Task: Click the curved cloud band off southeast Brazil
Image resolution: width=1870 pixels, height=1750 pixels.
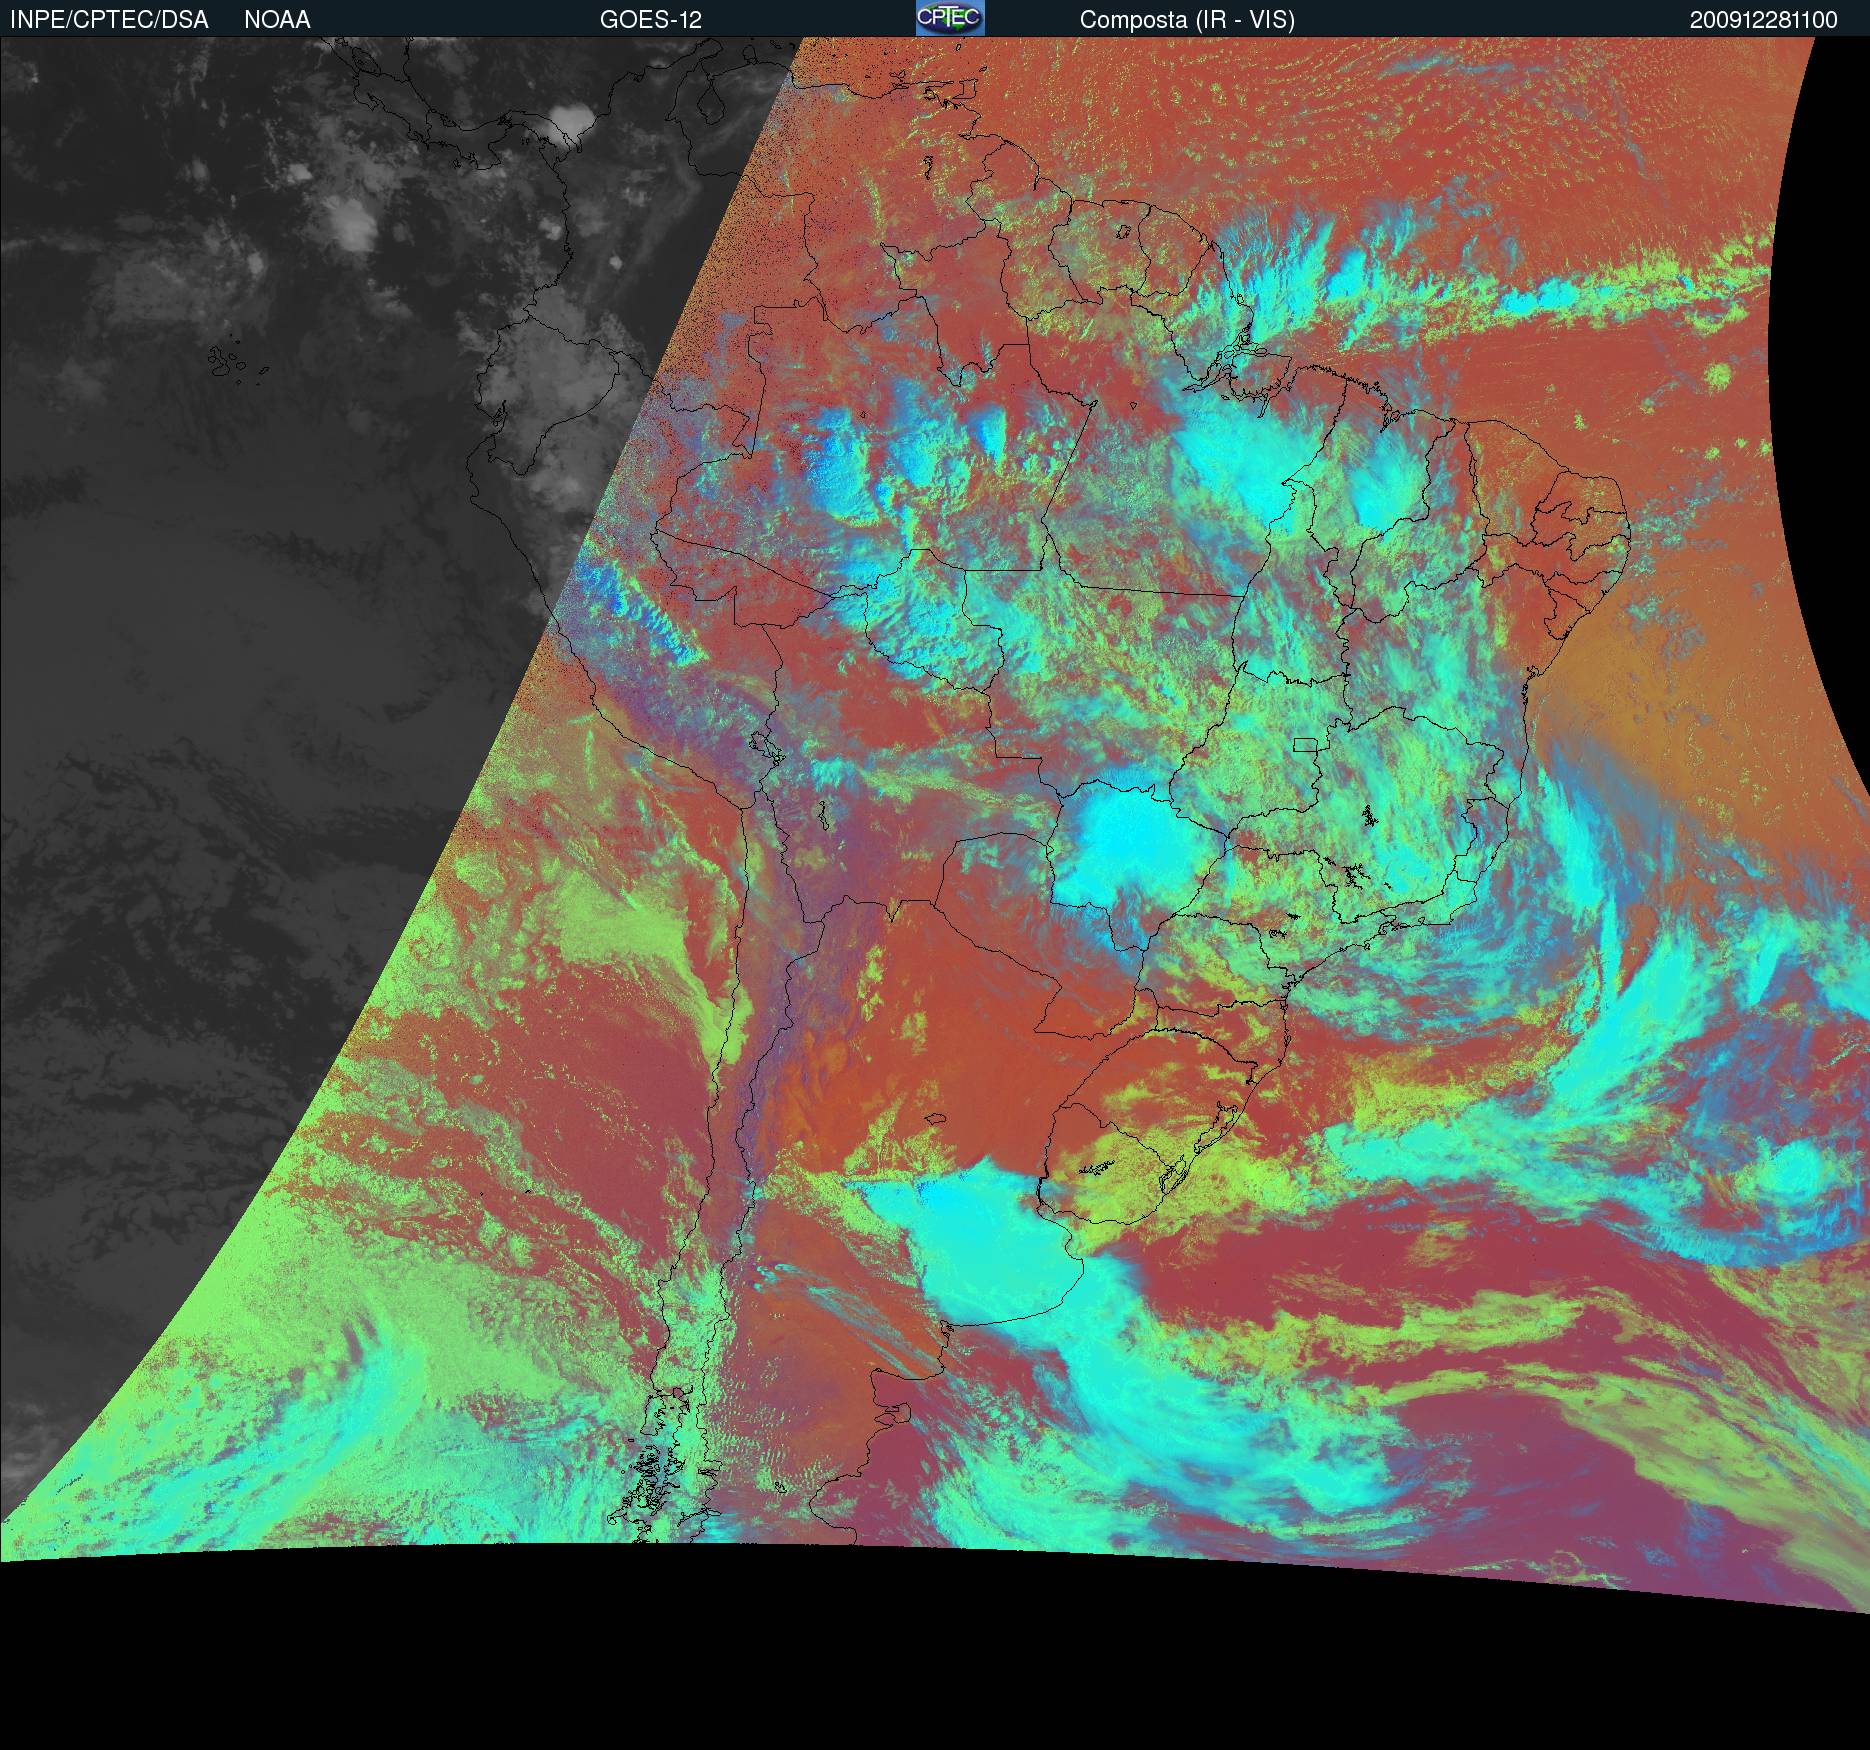Action: [1620, 1000]
